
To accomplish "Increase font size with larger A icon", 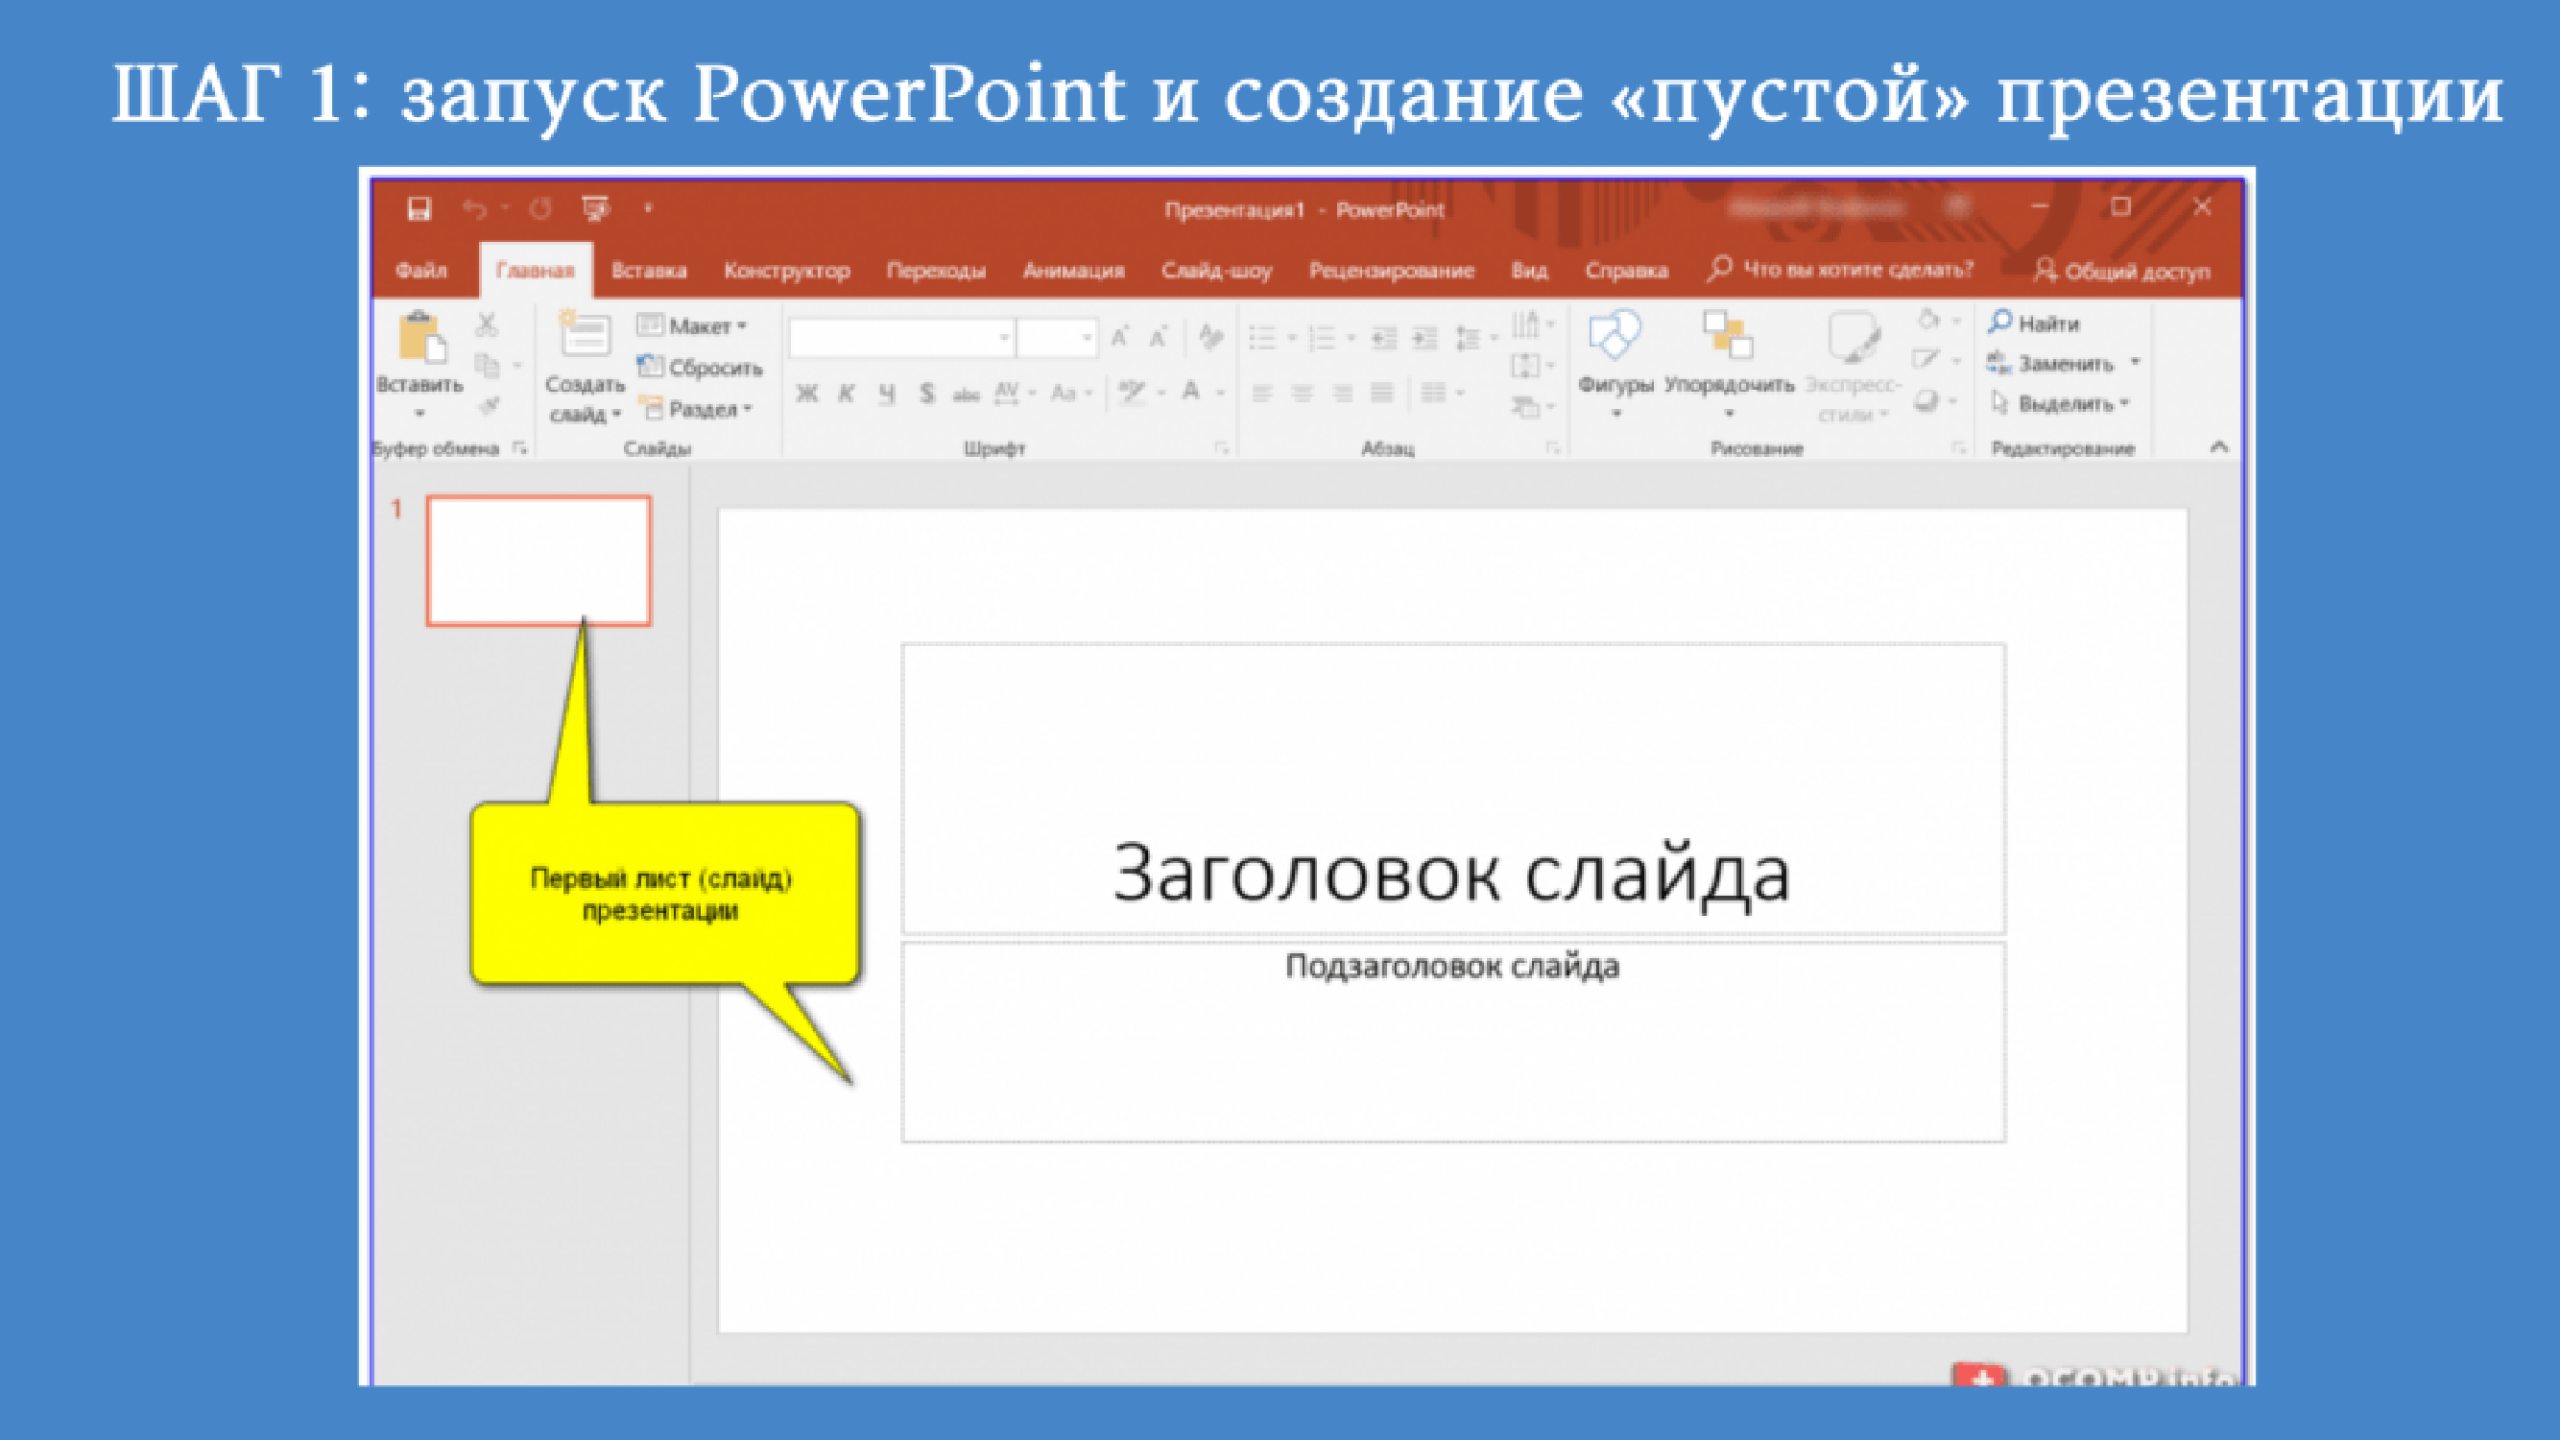I will click(1119, 337).
